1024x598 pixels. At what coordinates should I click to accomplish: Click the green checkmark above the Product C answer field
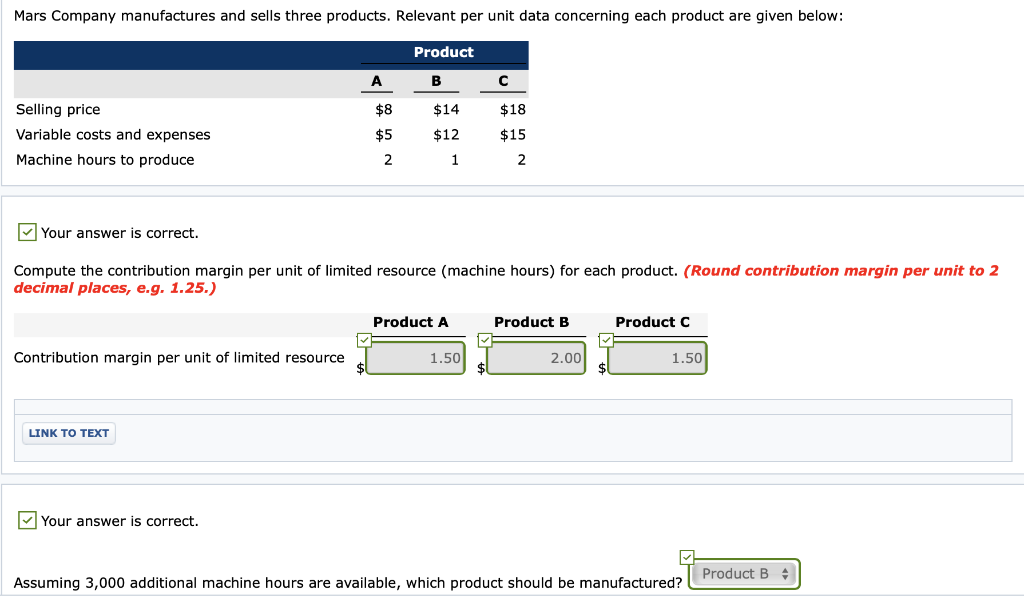pos(605,340)
